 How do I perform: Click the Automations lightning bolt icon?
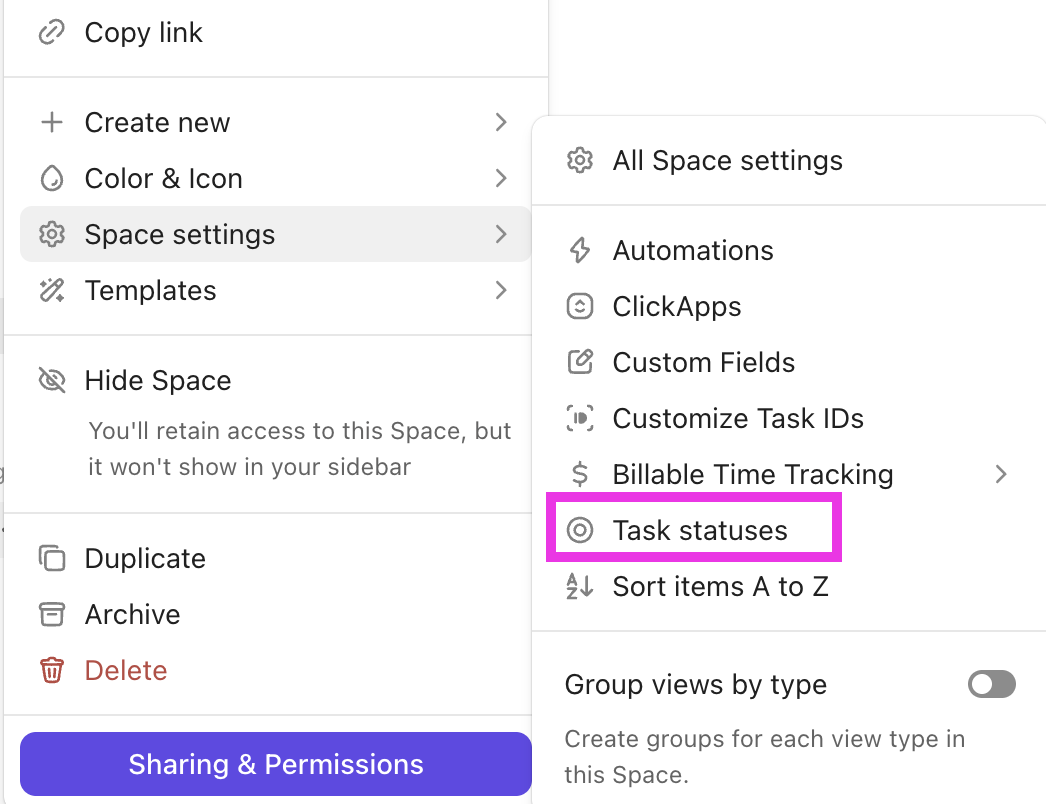tap(580, 250)
